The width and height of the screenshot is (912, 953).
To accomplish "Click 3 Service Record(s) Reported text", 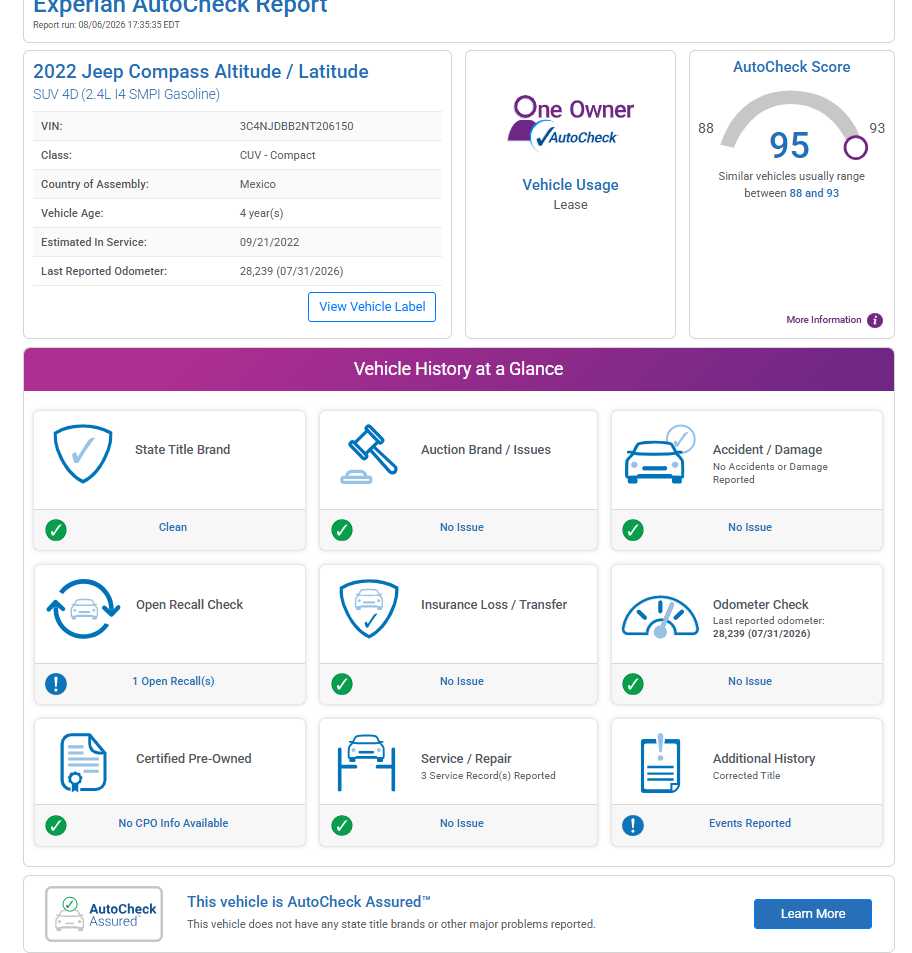I will [x=488, y=776].
